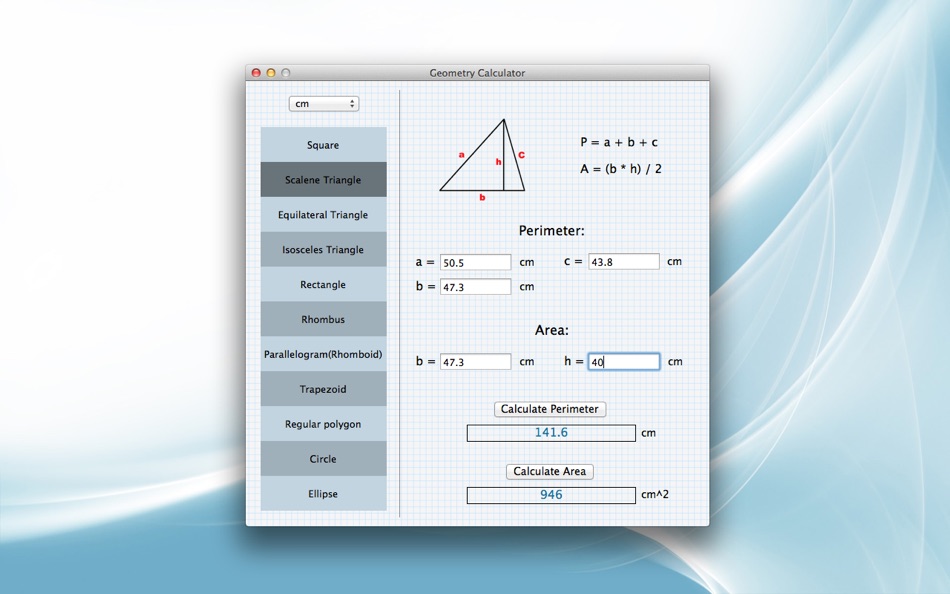The image size is (950, 594).
Task: Switch to Circle calculator
Action: (323, 459)
